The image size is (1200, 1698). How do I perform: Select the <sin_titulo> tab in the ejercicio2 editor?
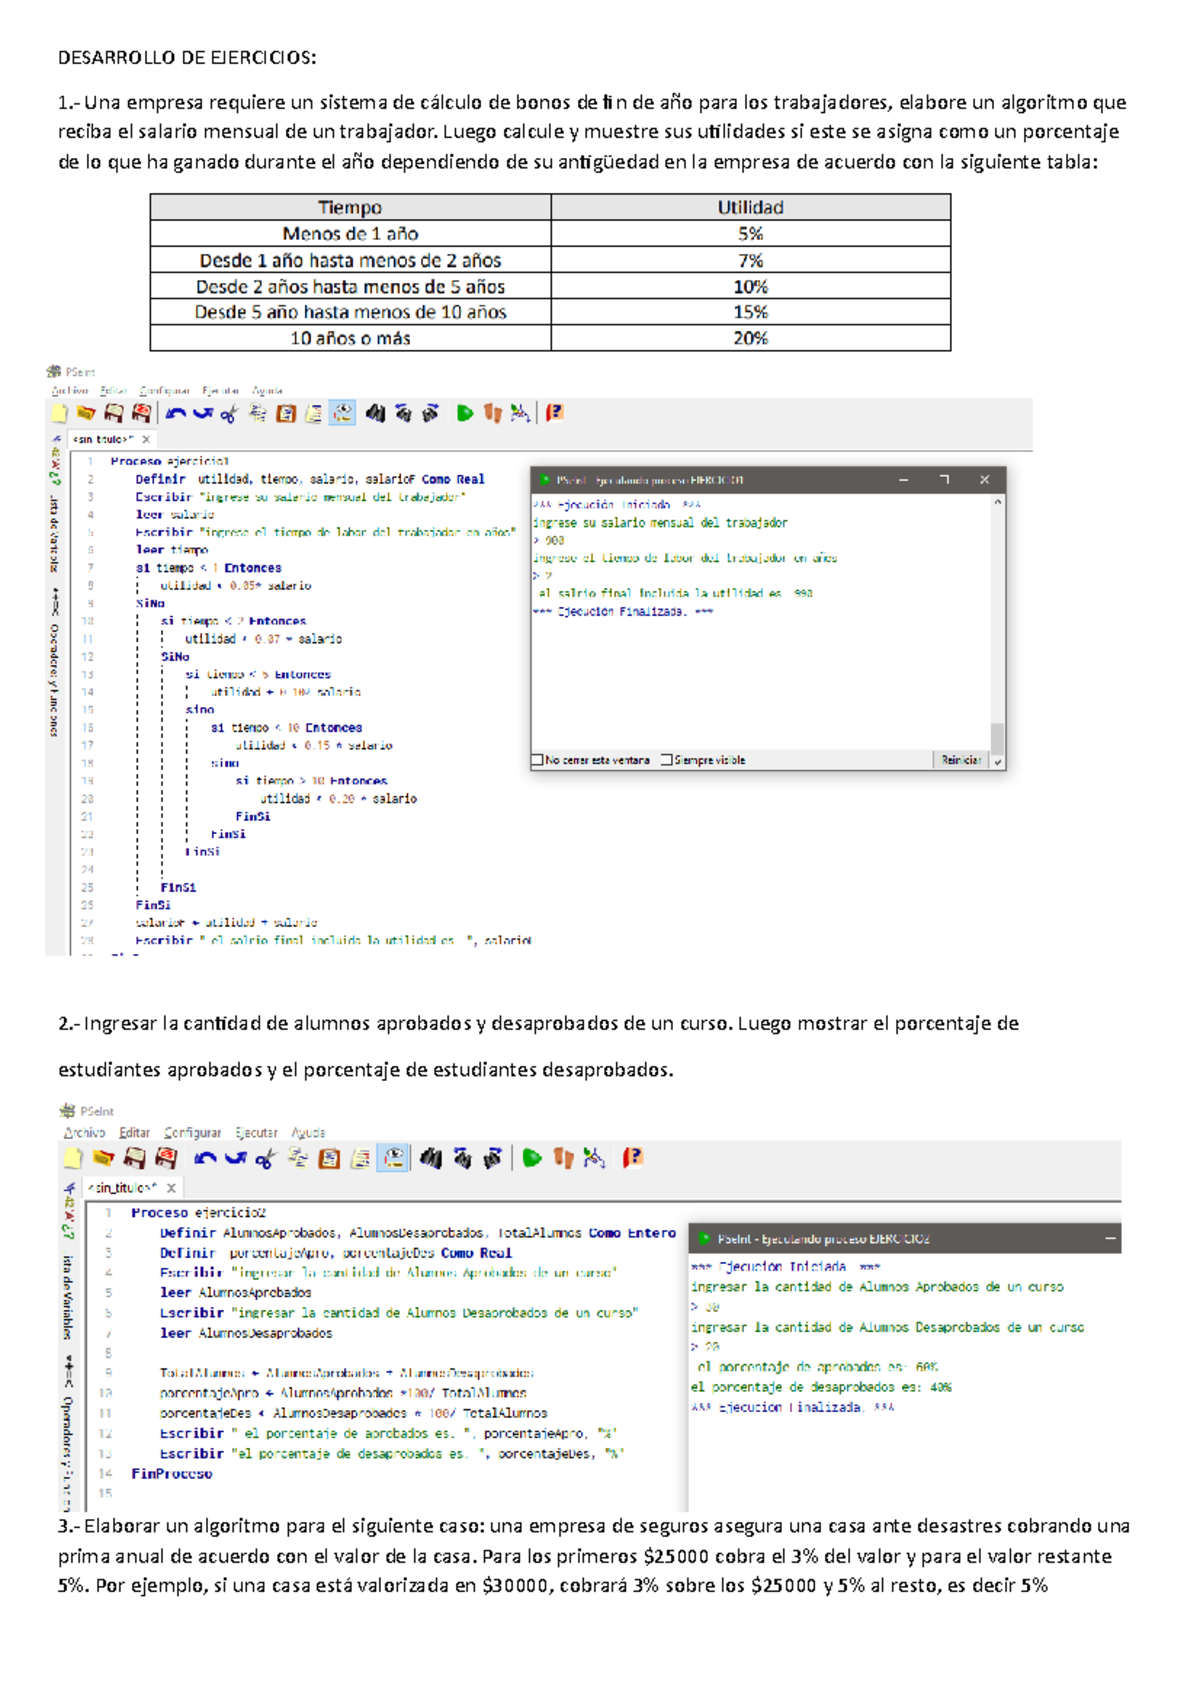click(122, 1188)
